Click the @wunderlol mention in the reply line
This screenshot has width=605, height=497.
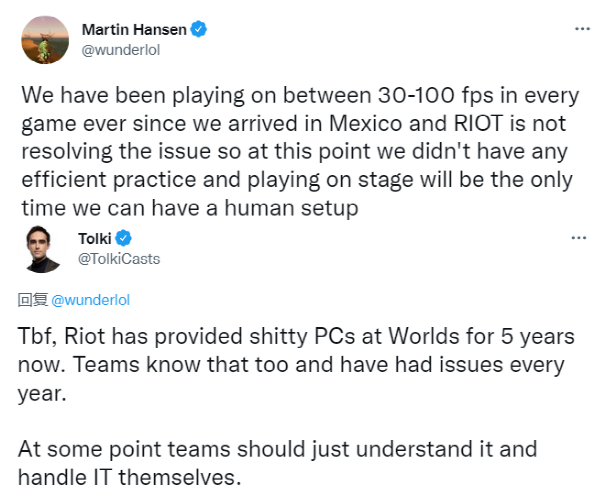coord(91,299)
